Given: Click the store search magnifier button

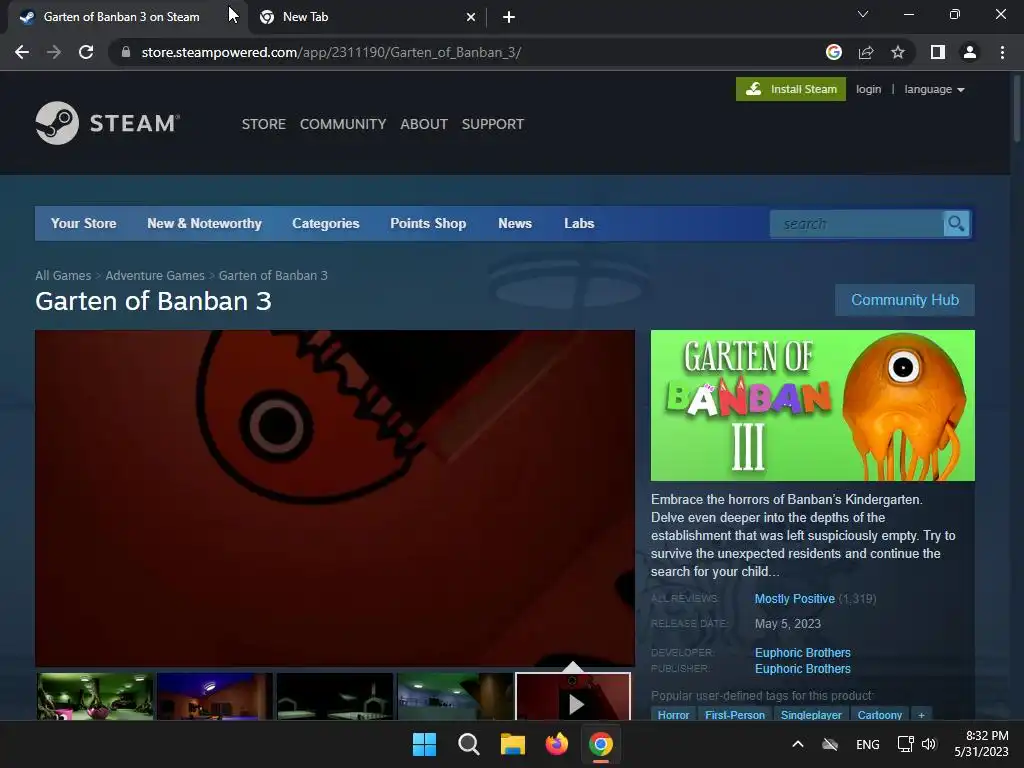Looking at the screenshot, I should click(x=956, y=224).
